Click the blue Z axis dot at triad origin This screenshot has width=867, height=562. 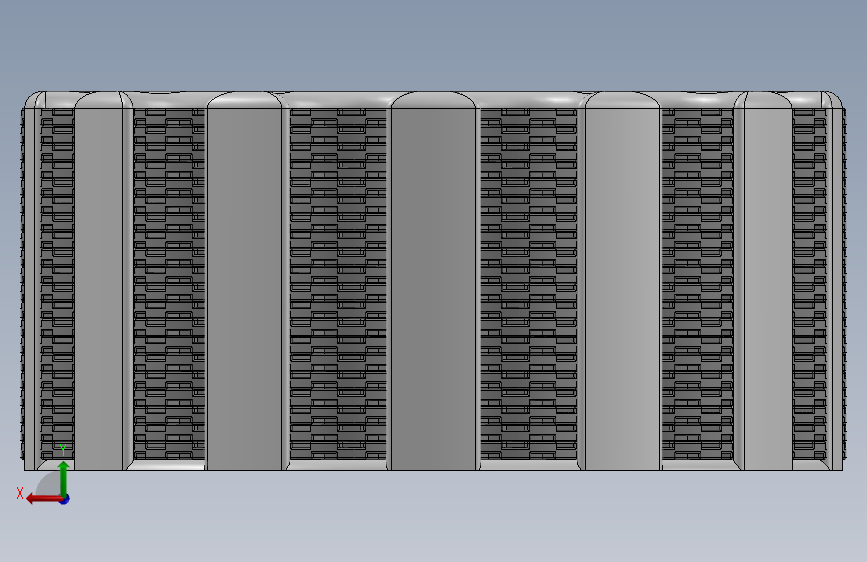pyautogui.click(x=65, y=499)
